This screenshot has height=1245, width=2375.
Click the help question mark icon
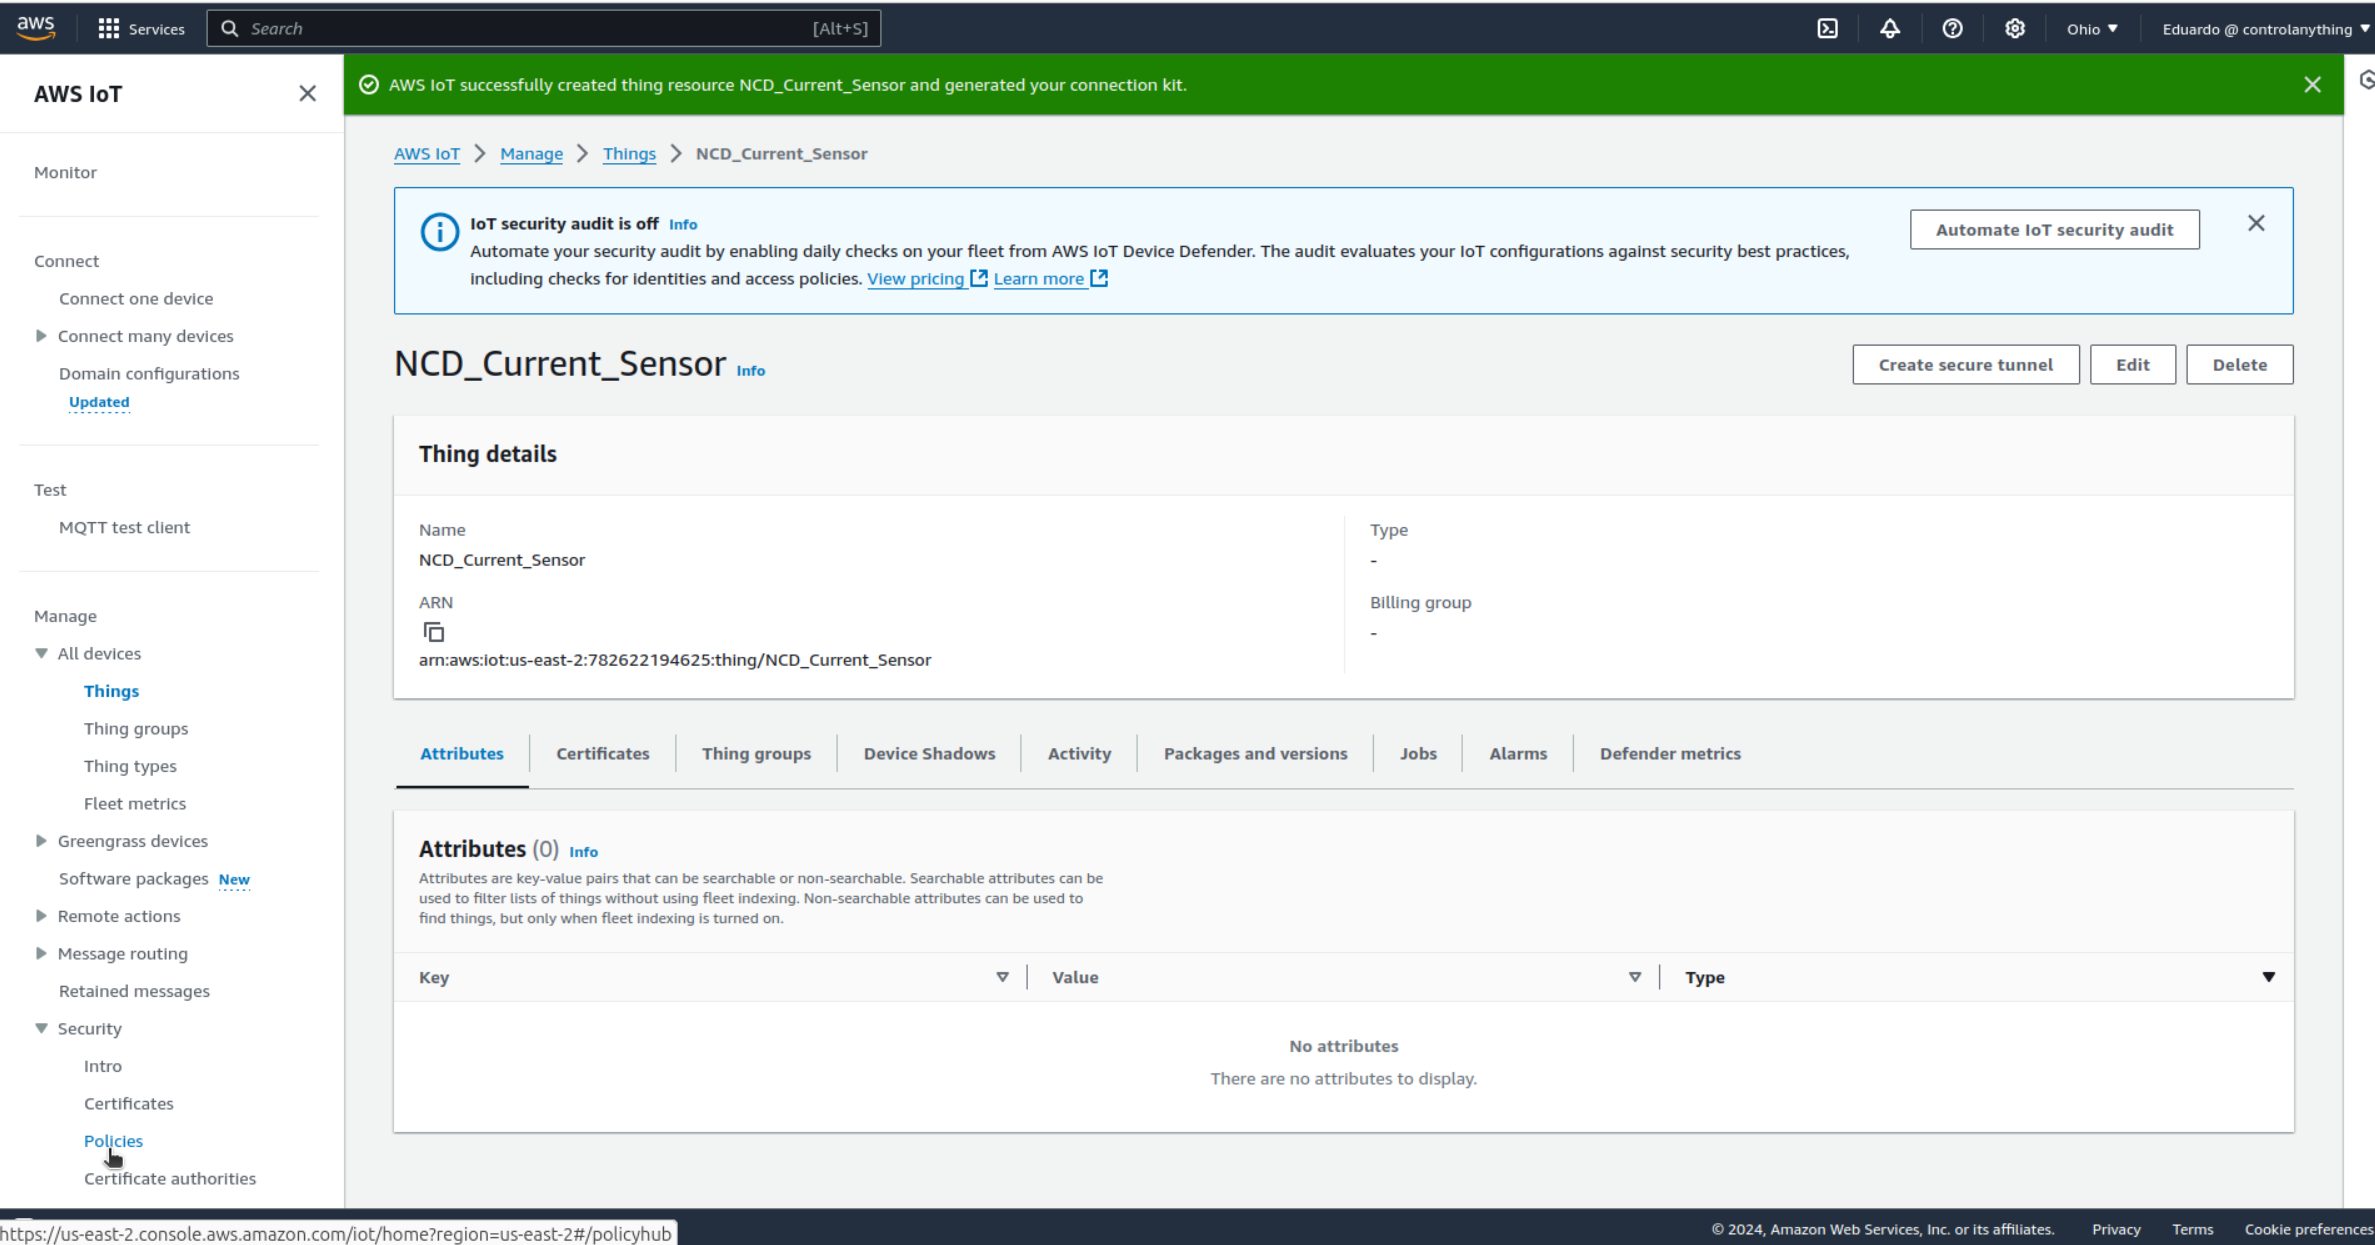1952,28
